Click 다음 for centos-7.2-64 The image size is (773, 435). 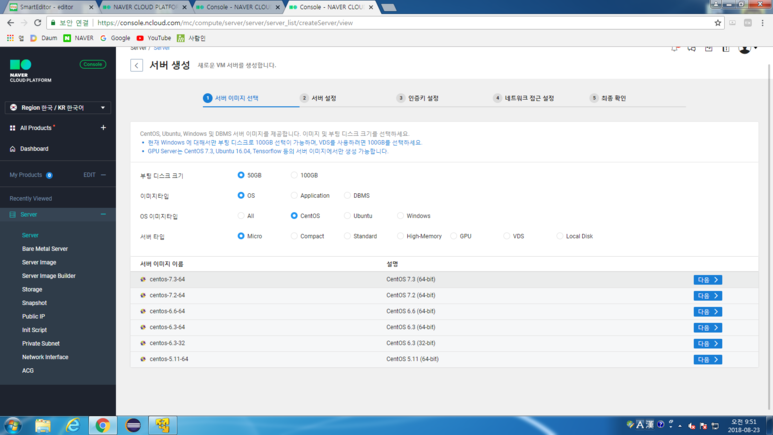pyautogui.click(x=707, y=295)
